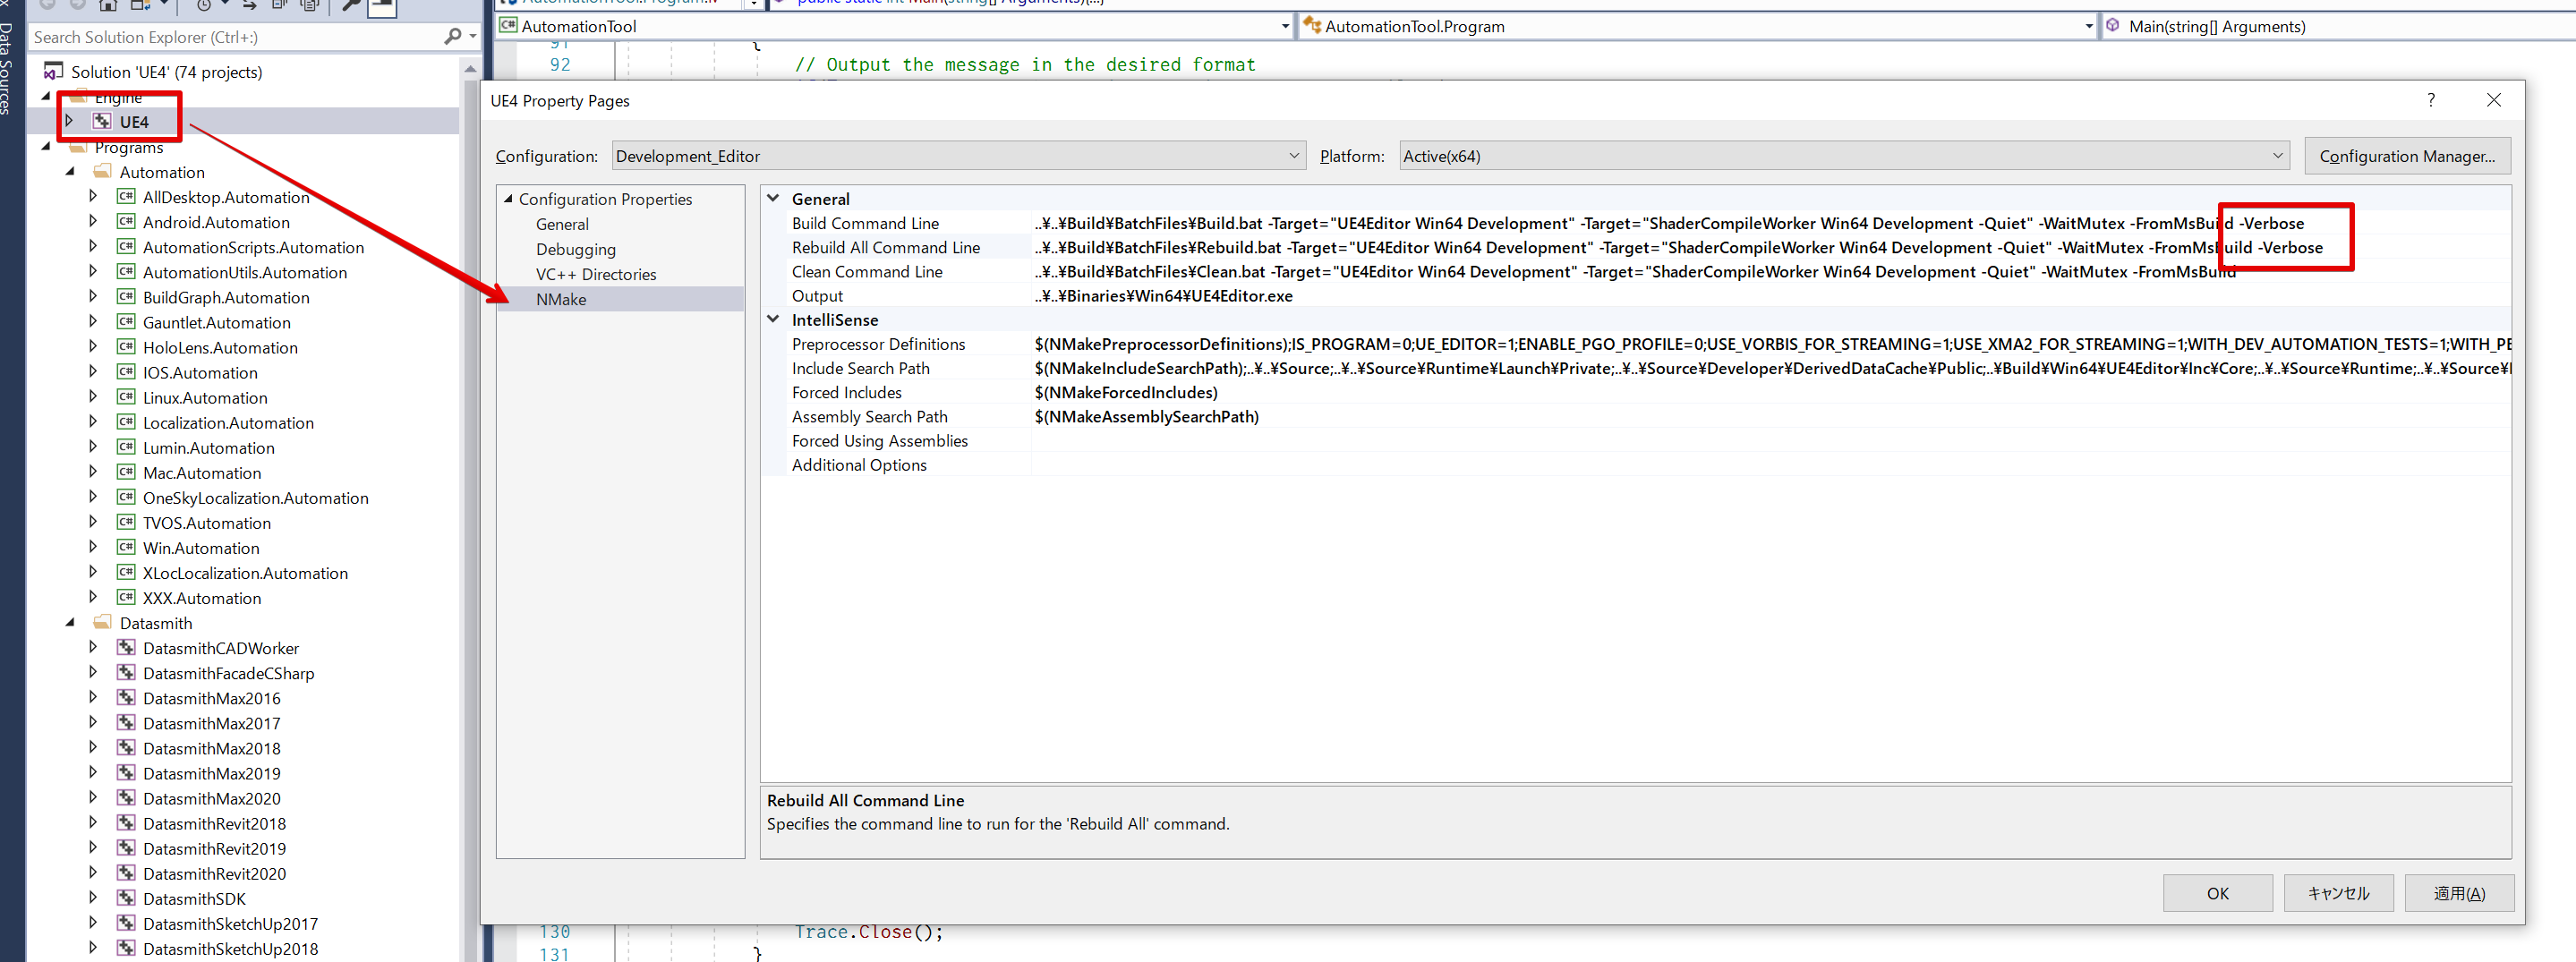Collapse the Configuration Properties tree node

508,199
